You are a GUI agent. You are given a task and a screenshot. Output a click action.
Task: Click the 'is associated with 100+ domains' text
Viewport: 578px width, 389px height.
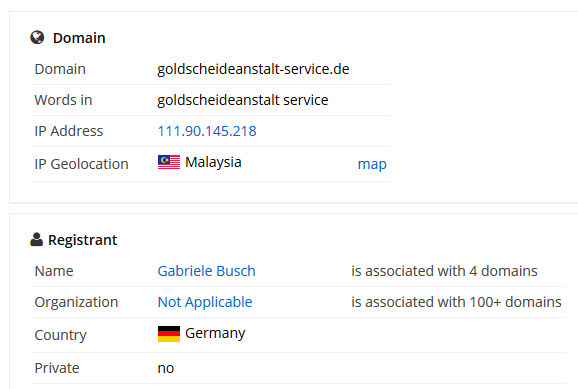click(456, 302)
